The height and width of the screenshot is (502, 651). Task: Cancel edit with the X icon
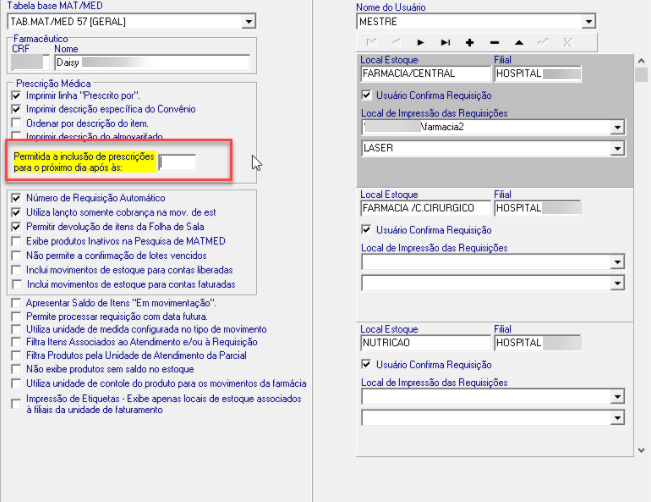568,42
